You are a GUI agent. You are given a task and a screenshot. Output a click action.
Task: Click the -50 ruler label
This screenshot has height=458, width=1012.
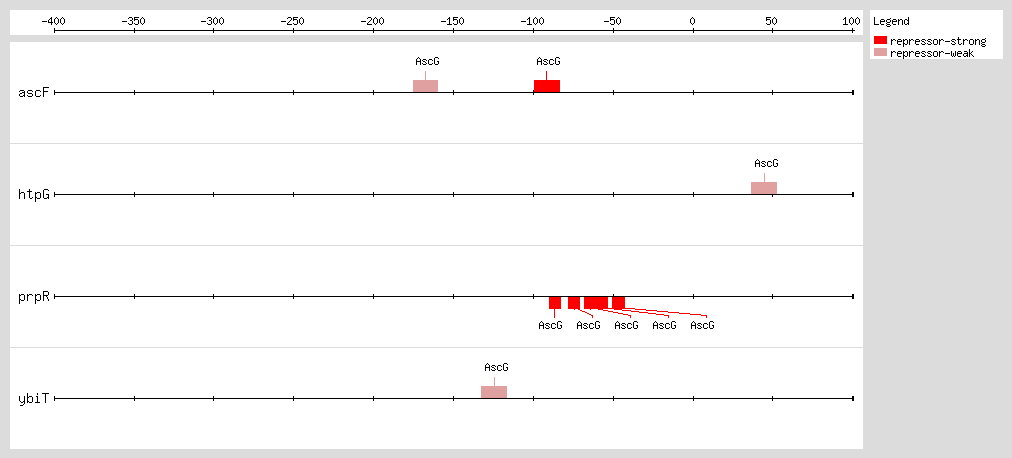point(613,21)
